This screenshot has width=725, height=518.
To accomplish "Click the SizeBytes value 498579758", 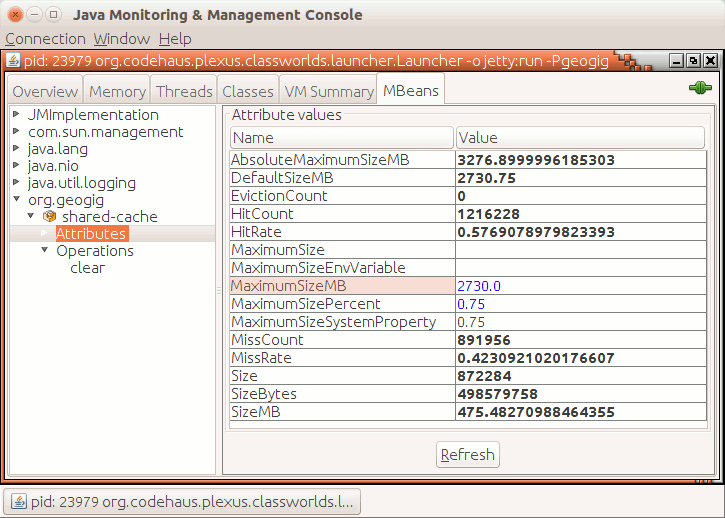I will (581, 394).
